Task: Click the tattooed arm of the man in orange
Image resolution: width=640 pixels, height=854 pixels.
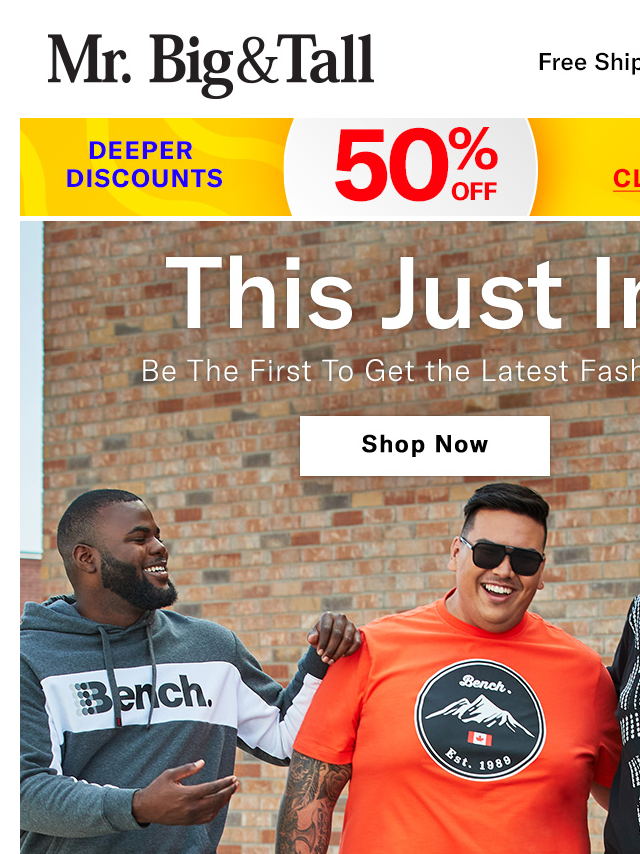Action: pyautogui.click(x=313, y=801)
